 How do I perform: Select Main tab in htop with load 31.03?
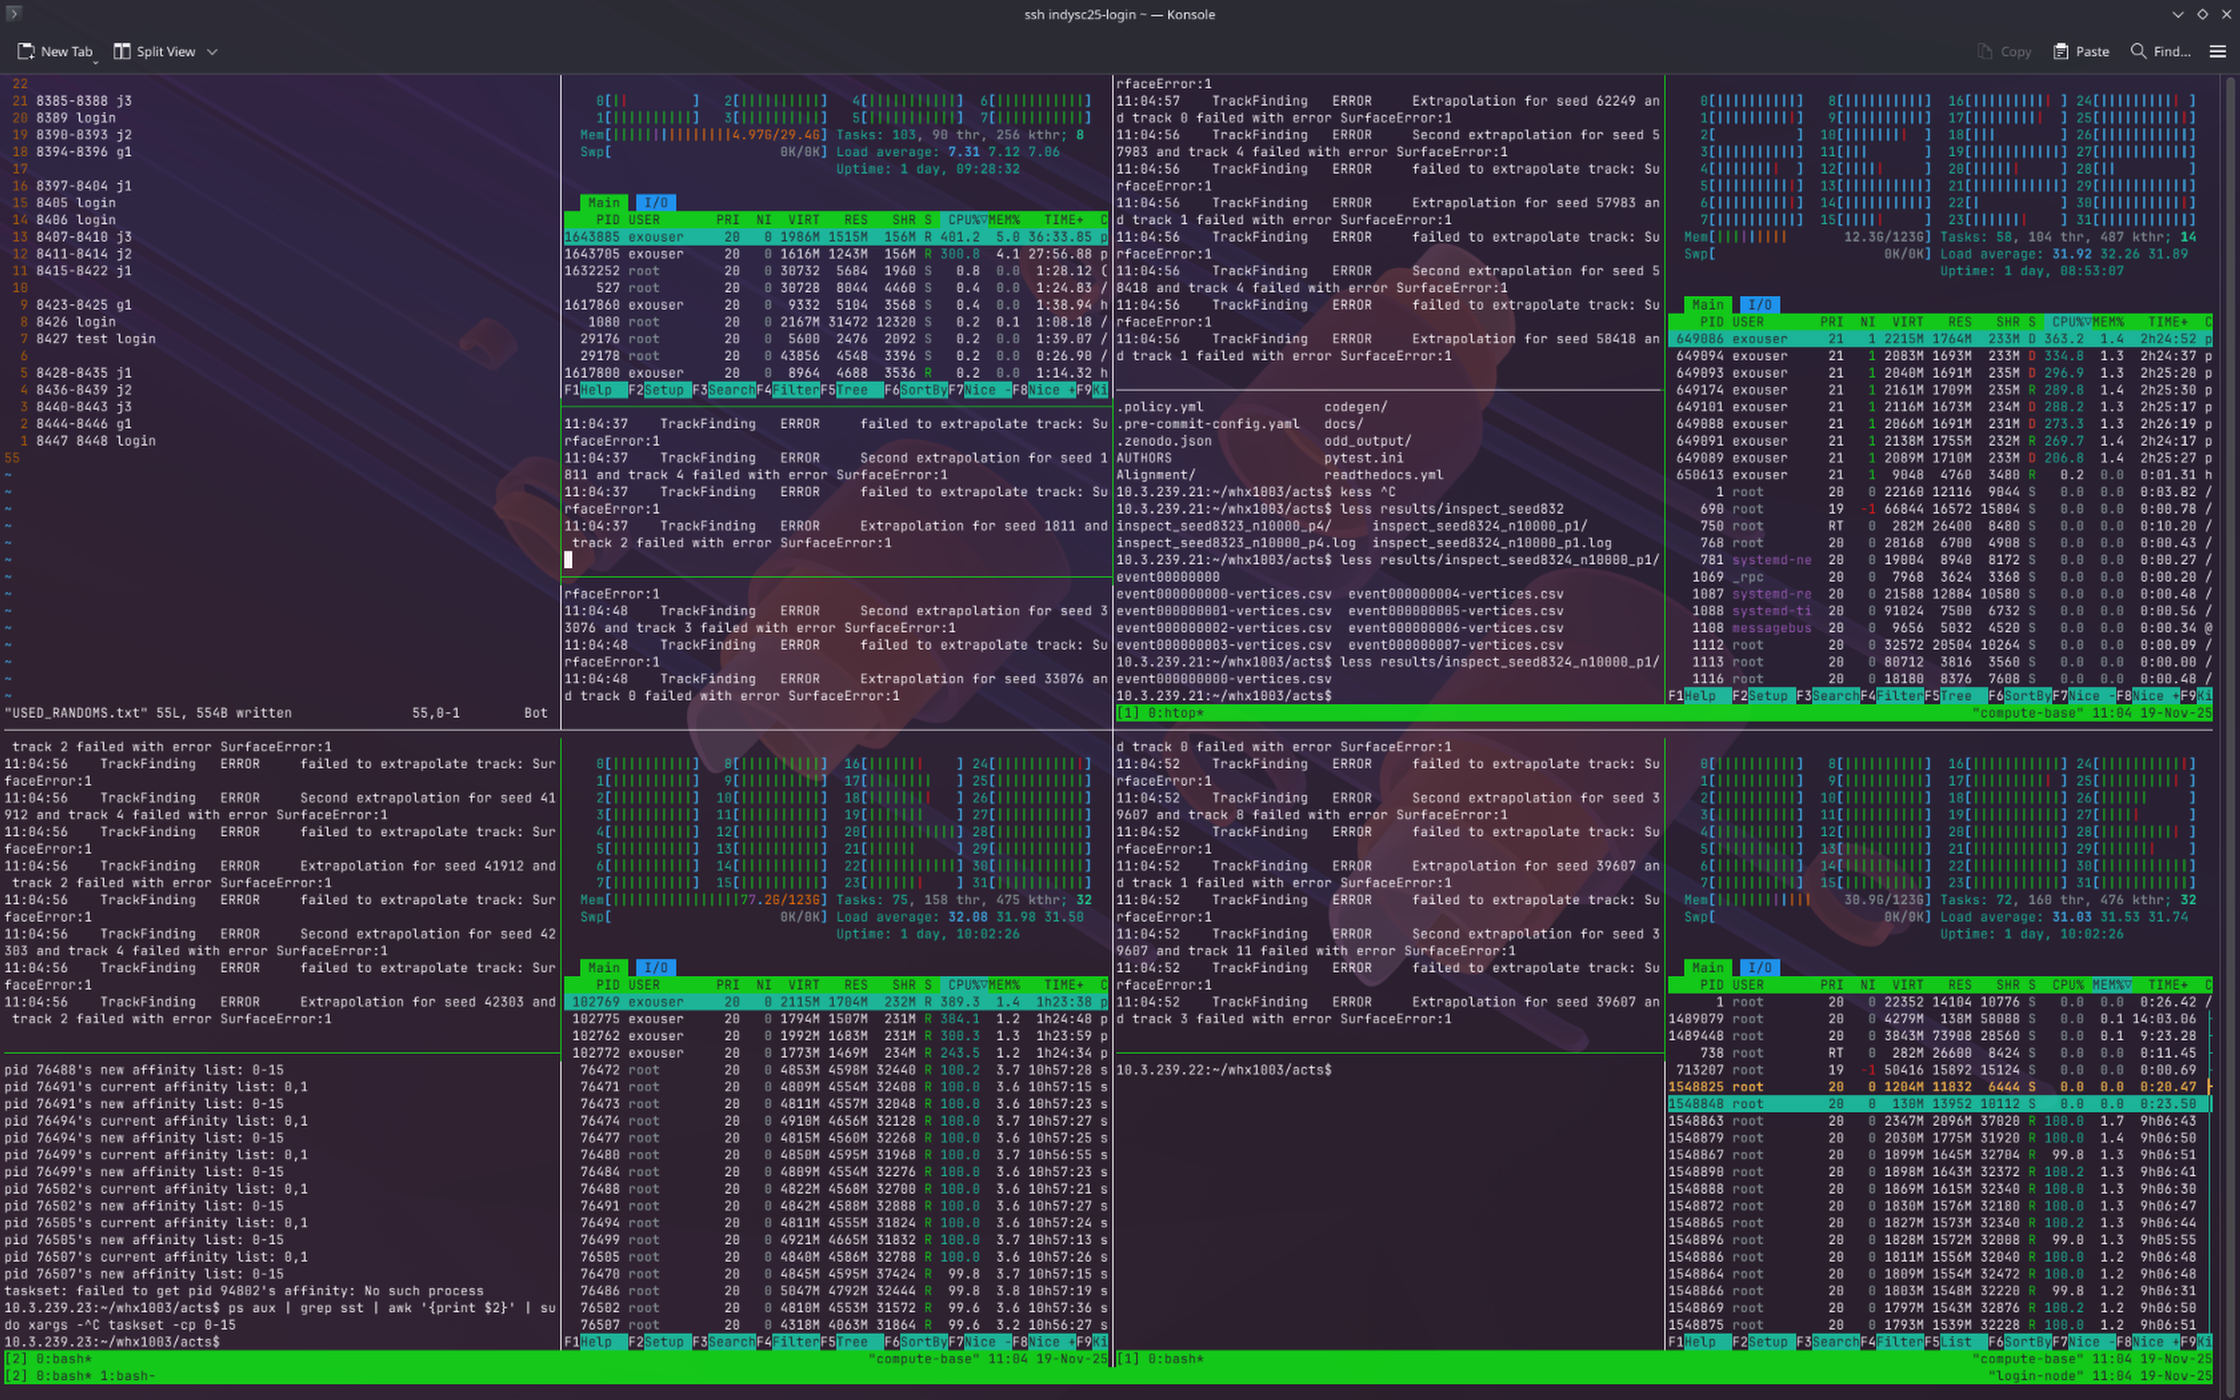[x=1707, y=967]
